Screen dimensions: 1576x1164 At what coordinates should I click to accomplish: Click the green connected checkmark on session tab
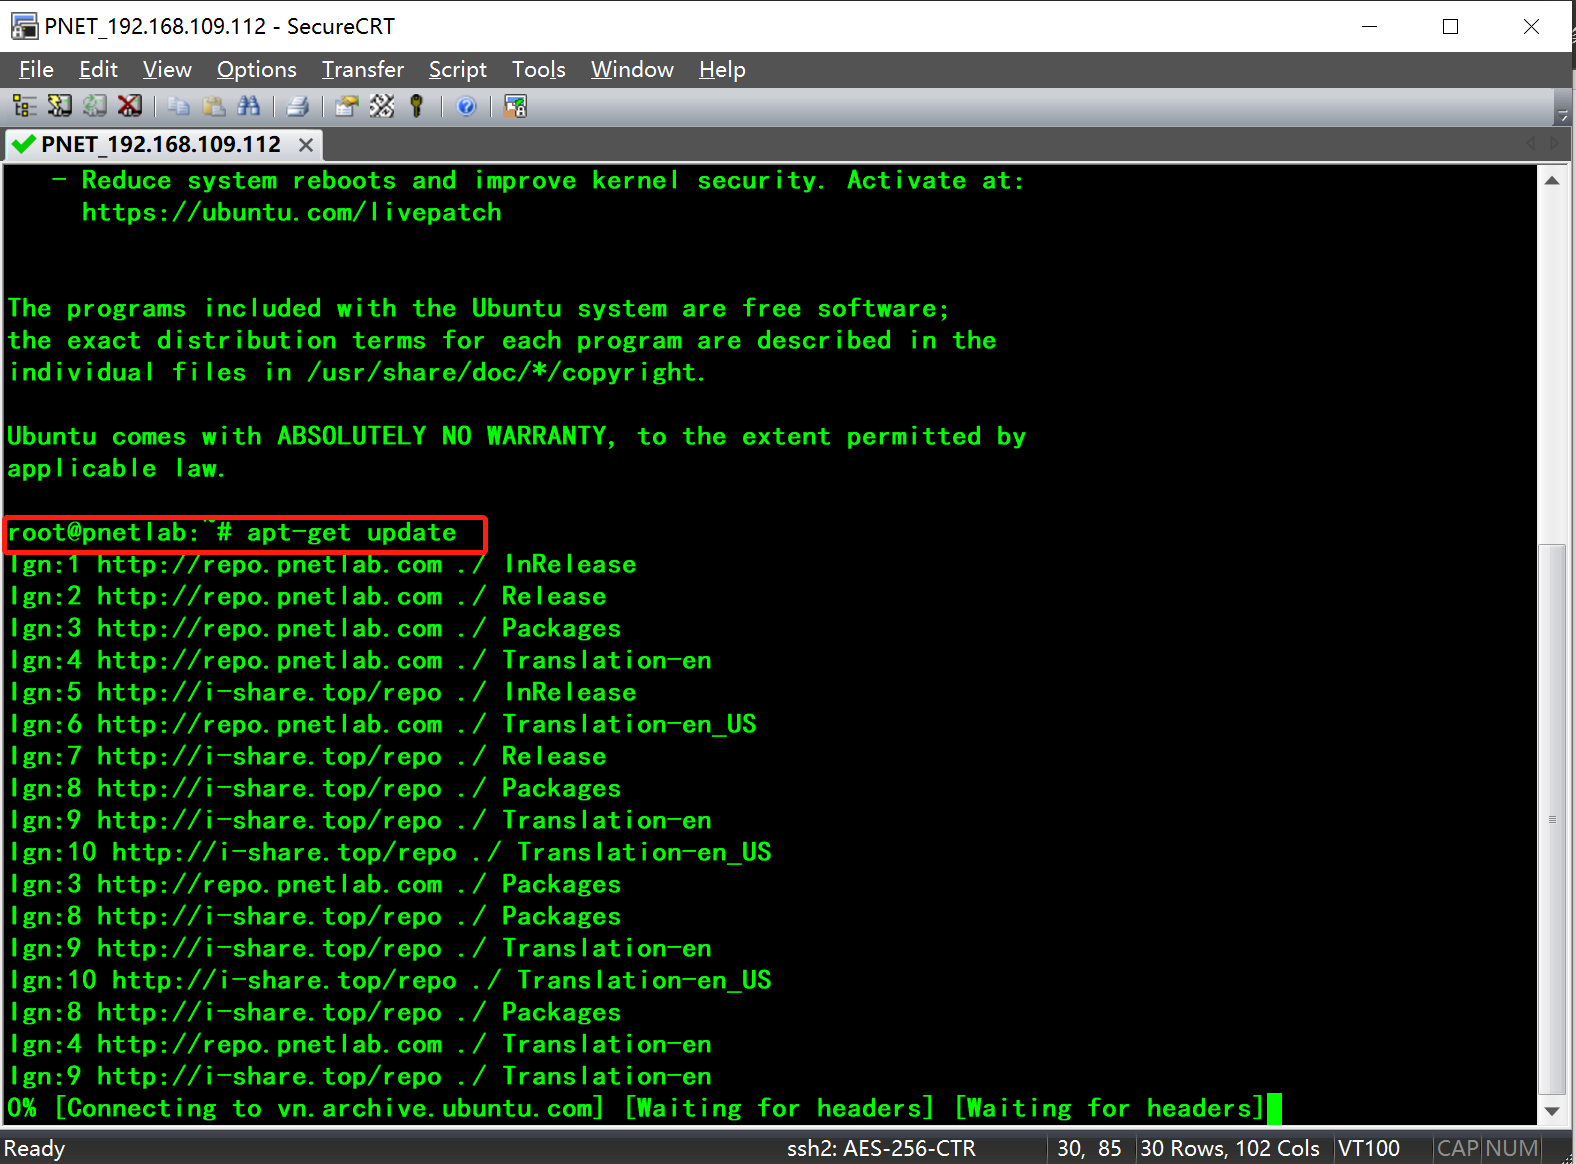23,145
